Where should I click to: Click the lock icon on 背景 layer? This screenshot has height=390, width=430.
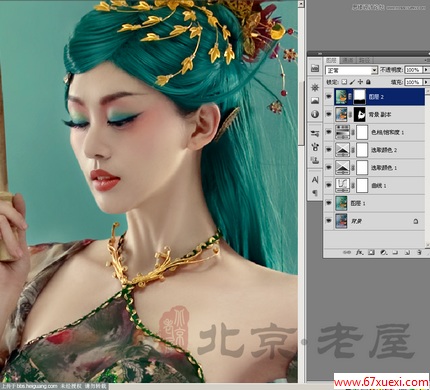coord(416,221)
